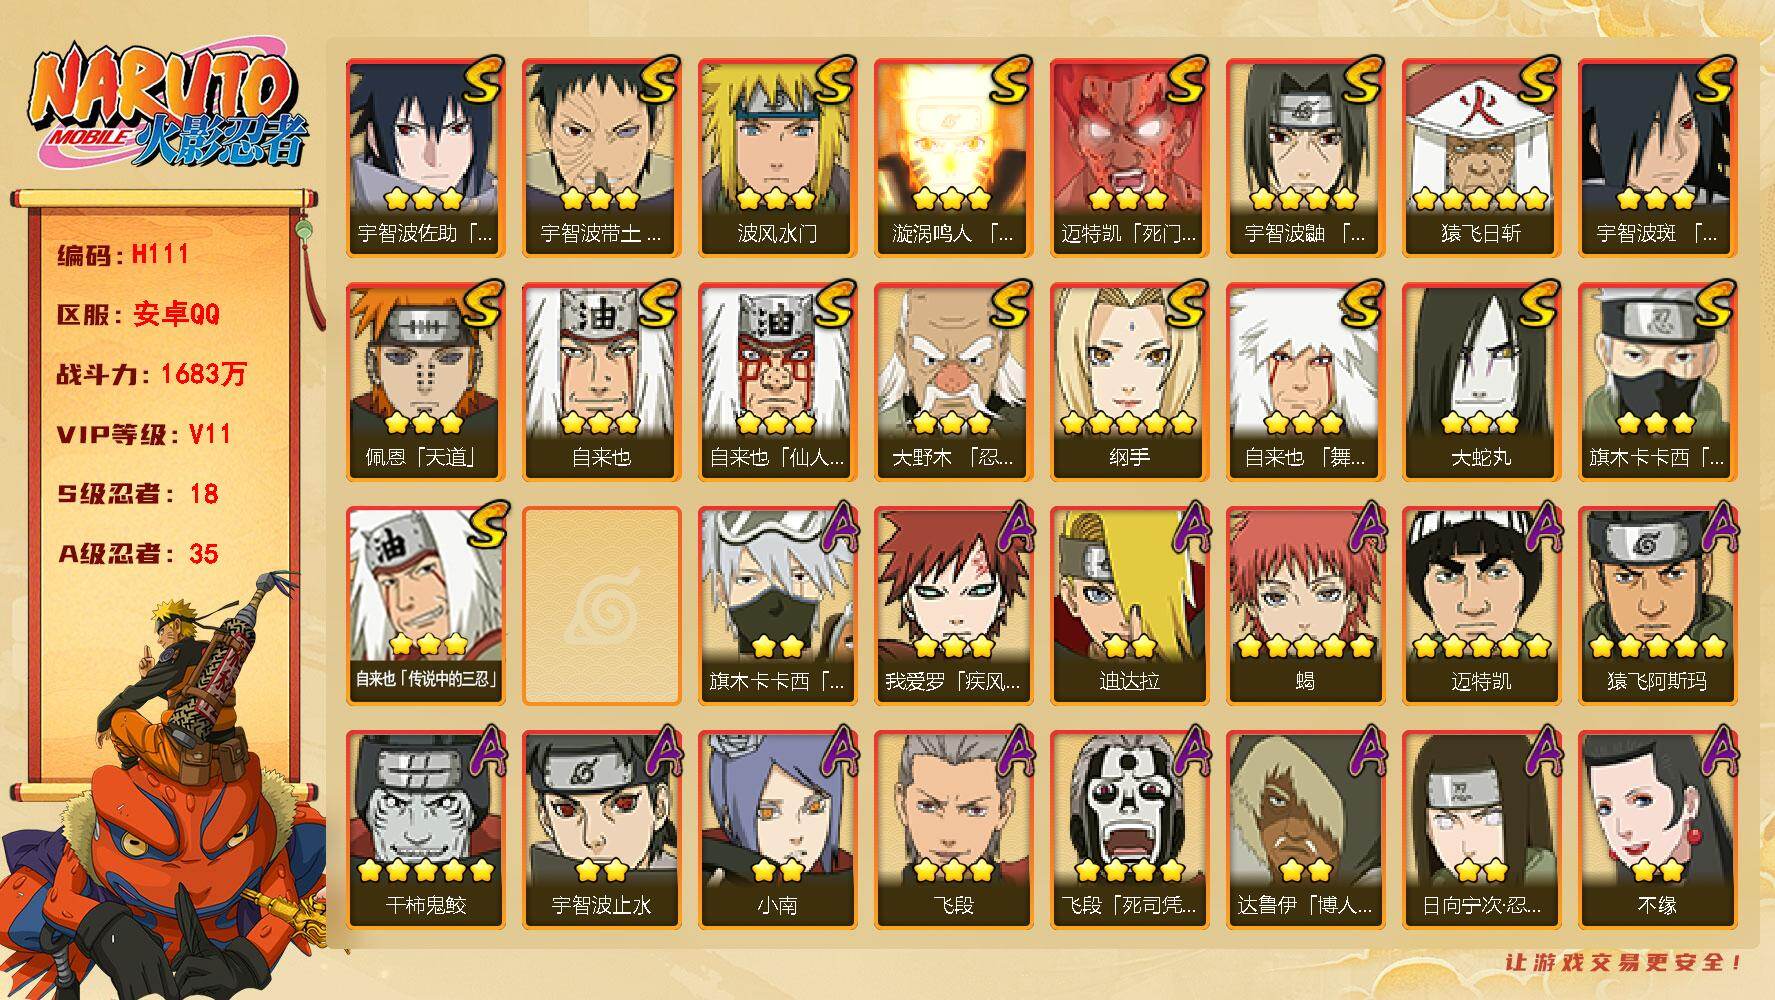The width and height of the screenshot is (1775, 1000).
Task: Open the 猿飞日斩 character card
Action: click(1481, 157)
